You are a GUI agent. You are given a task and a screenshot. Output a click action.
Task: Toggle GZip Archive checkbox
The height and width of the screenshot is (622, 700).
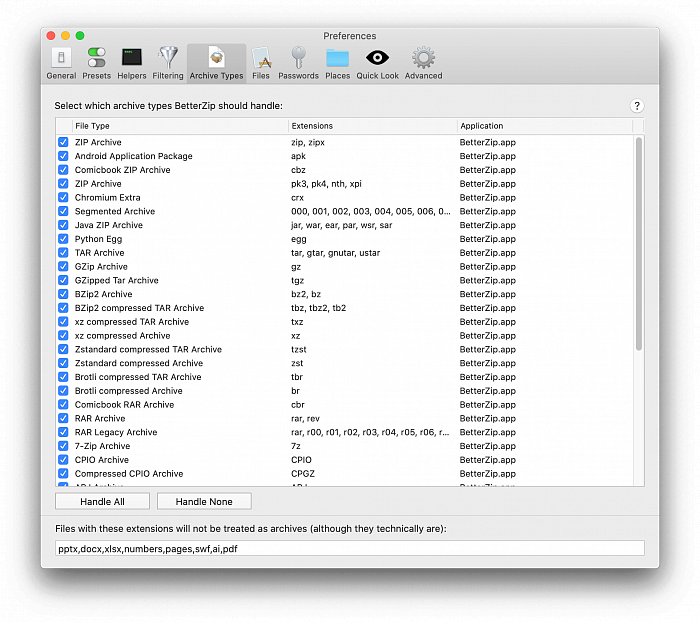(63, 267)
